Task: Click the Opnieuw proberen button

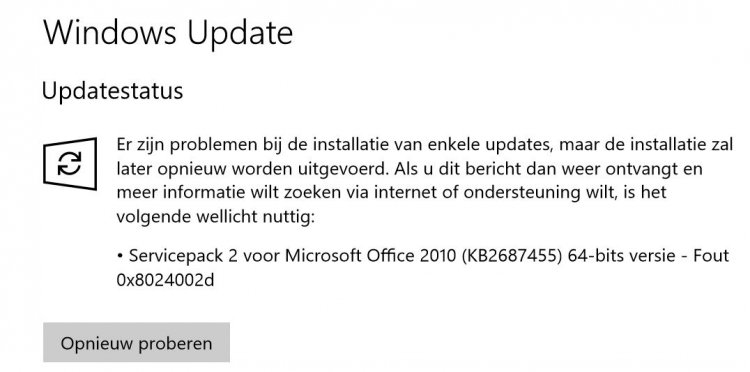Action: click(x=136, y=342)
